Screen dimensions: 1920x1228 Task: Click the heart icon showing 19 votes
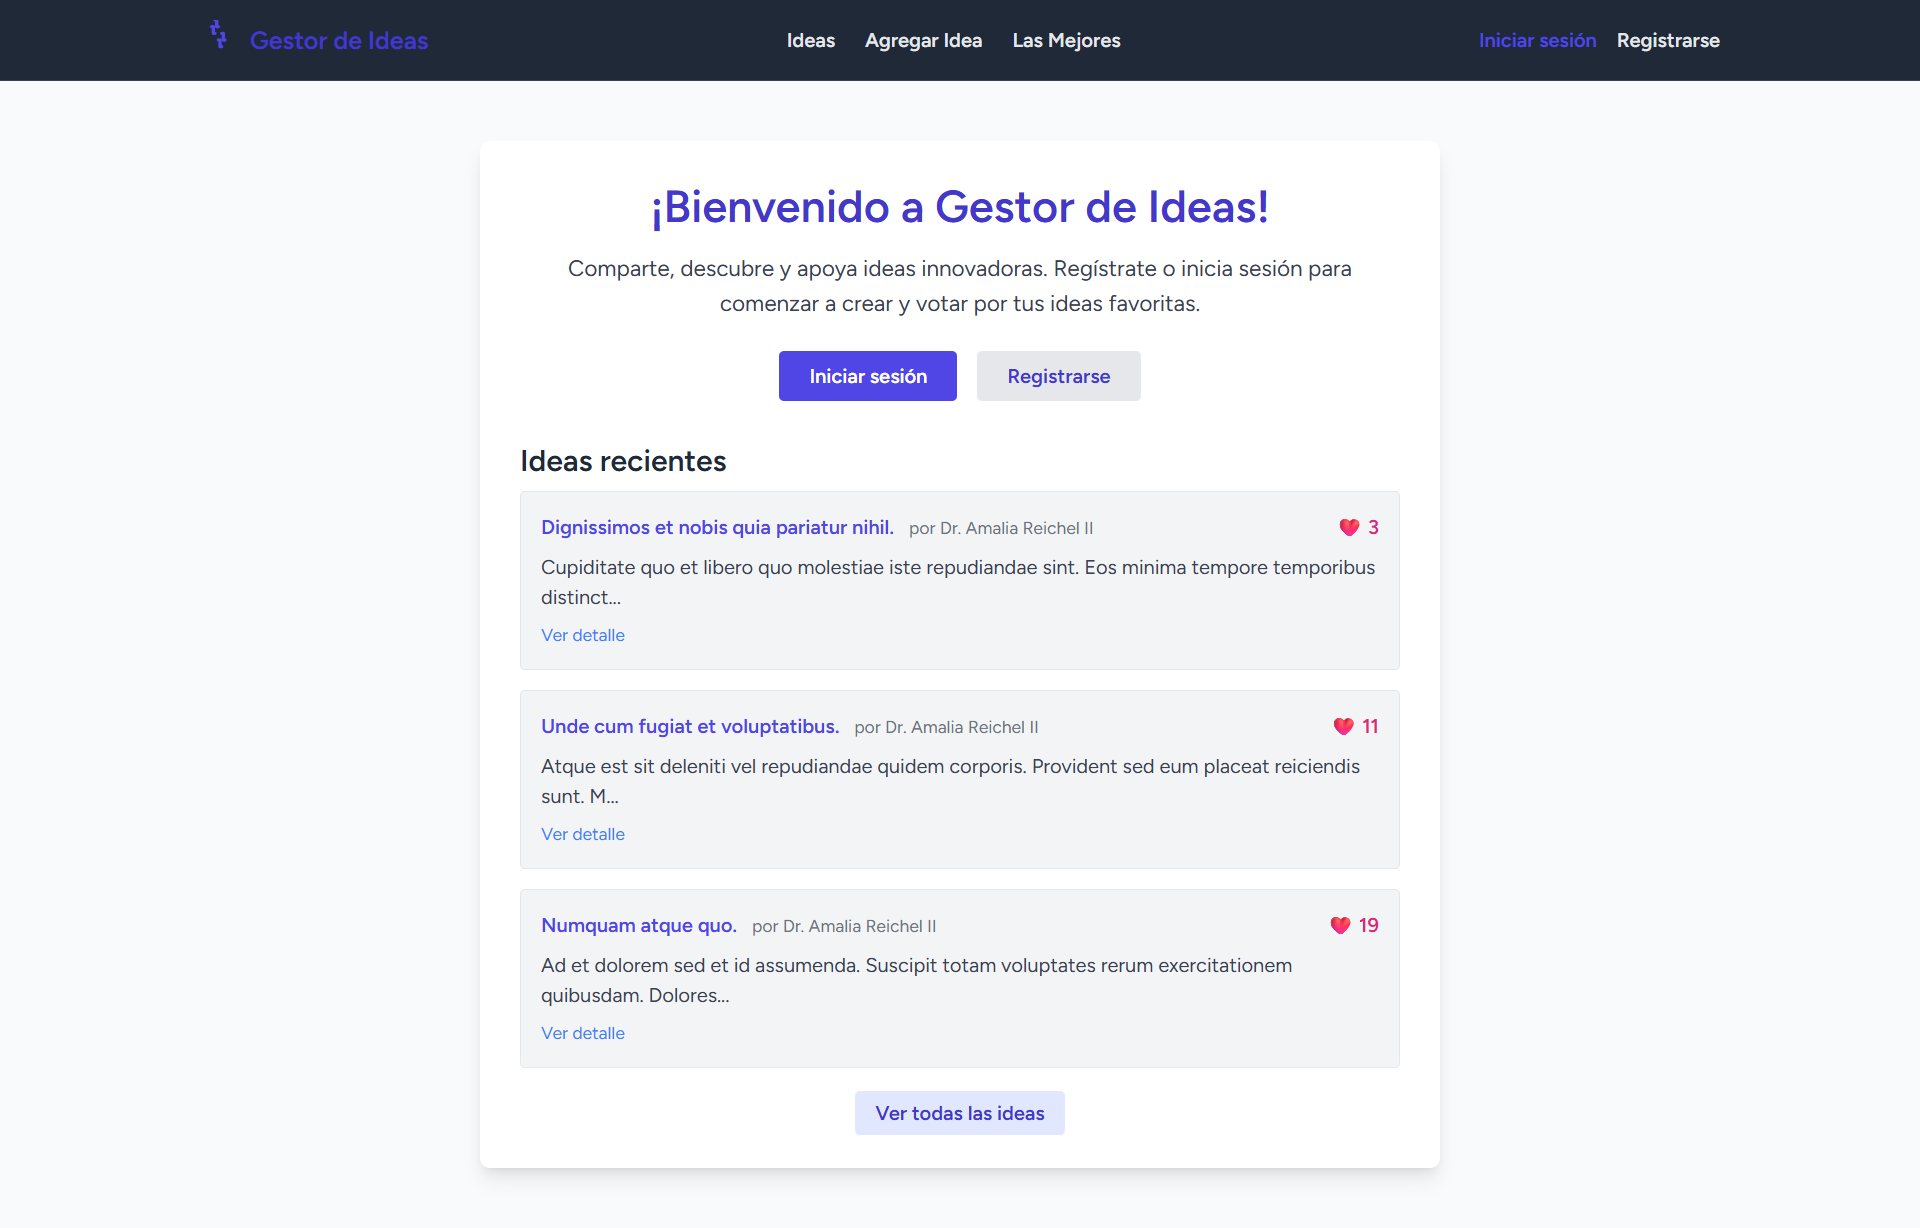point(1340,925)
